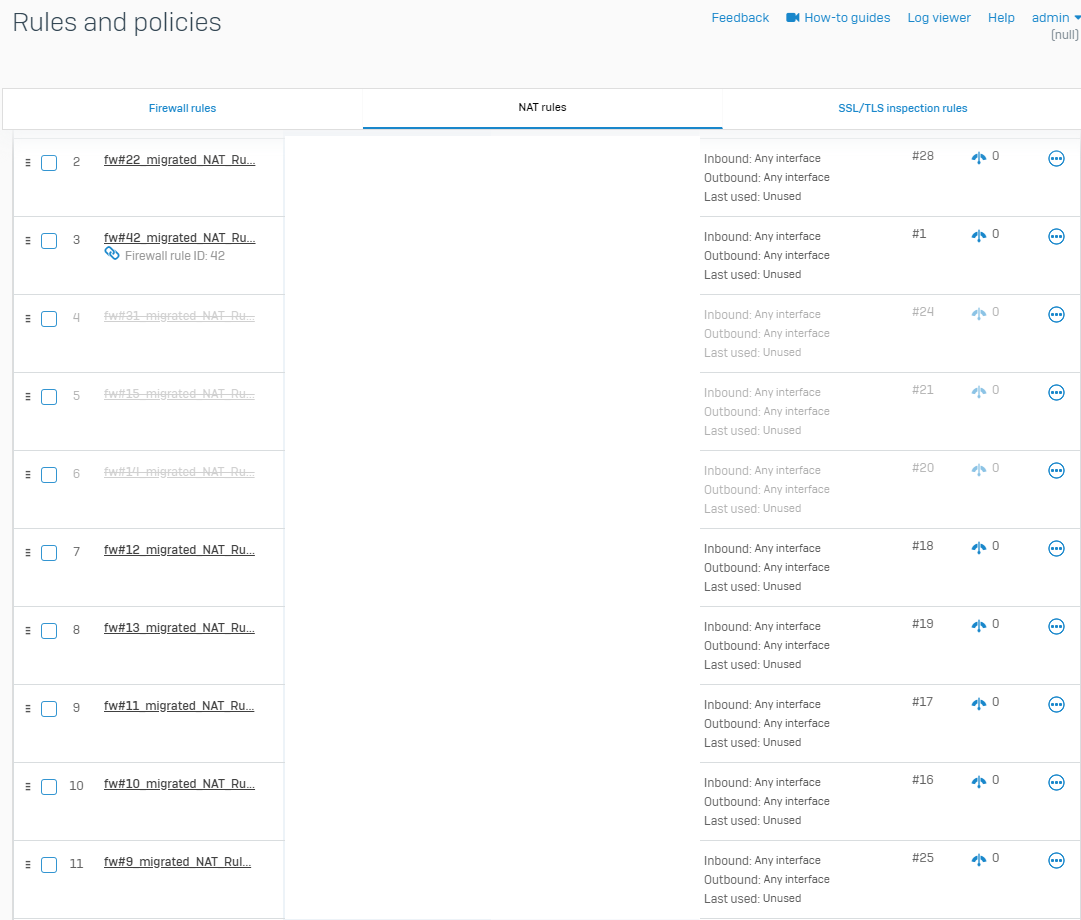Click the Feedback link in the header
This screenshot has width=1081, height=920.
[x=740, y=18]
